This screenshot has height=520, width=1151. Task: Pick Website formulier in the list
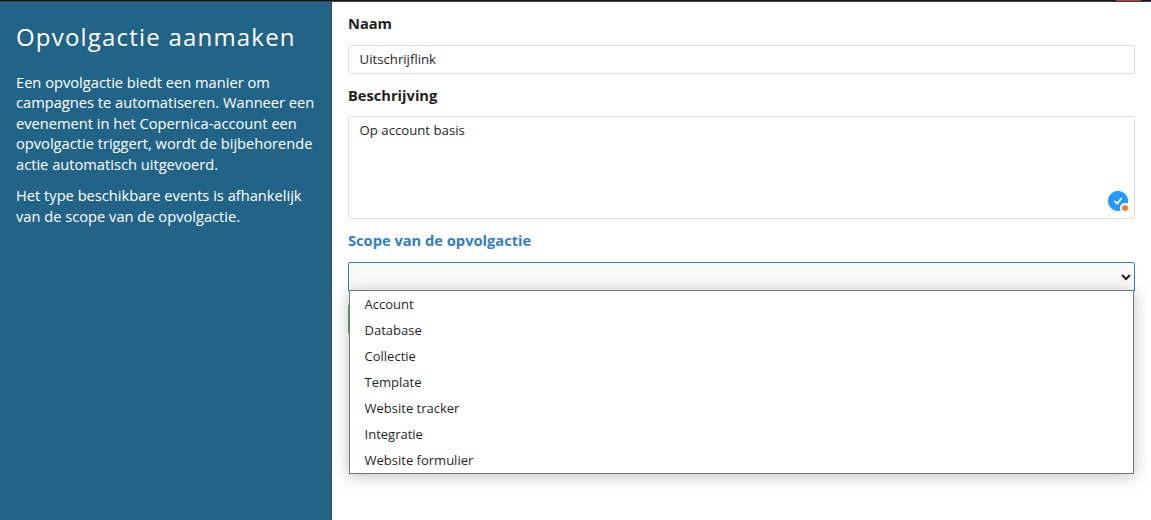click(x=419, y=460)
